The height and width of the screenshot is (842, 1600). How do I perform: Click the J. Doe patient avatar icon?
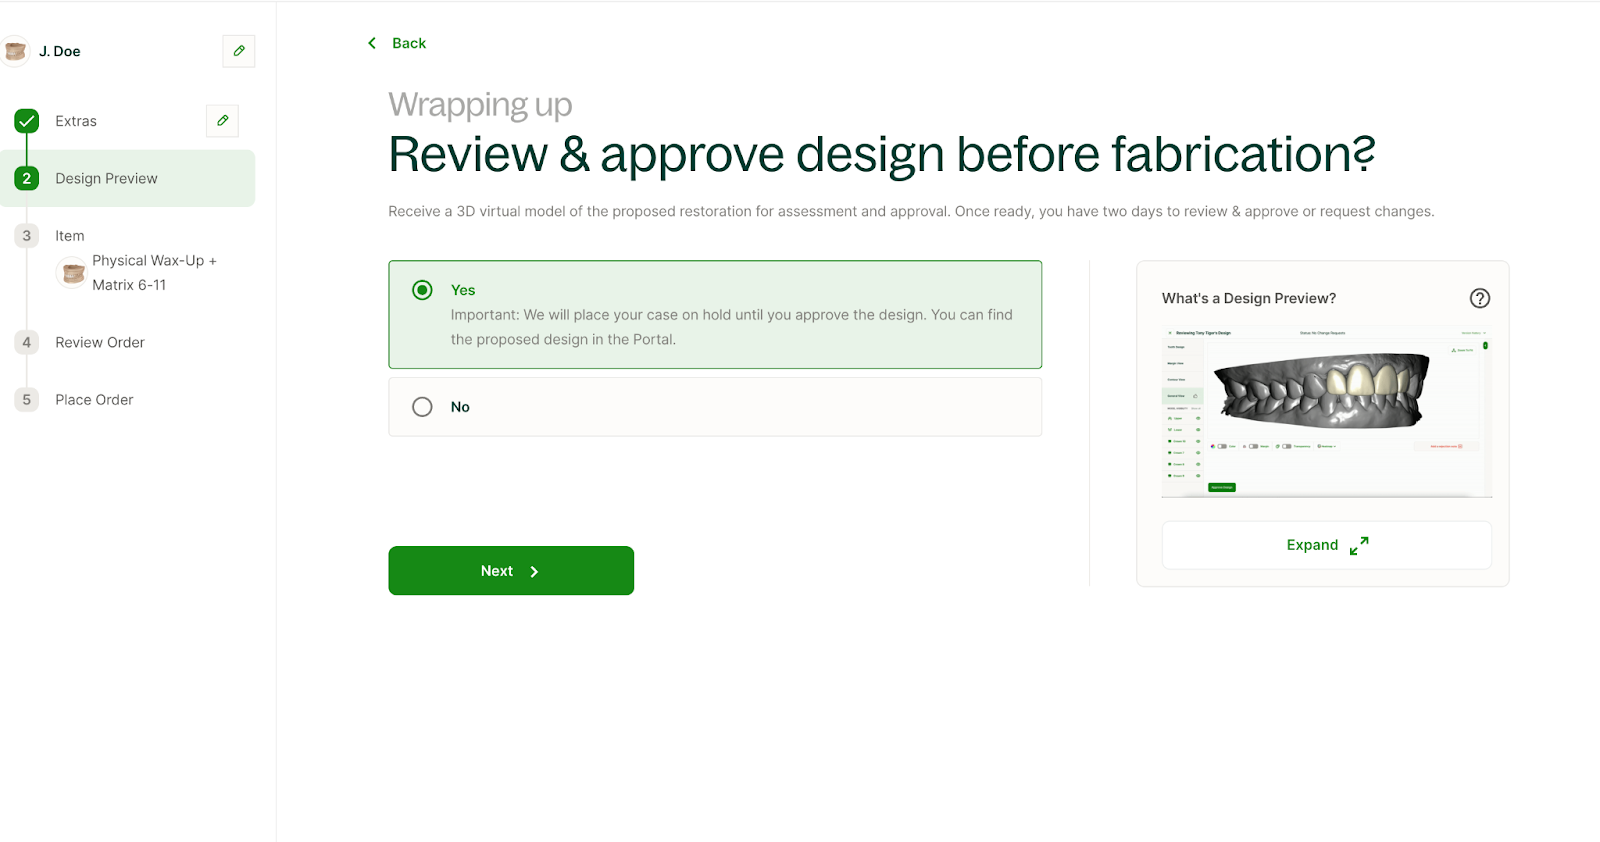pos(15,51)
